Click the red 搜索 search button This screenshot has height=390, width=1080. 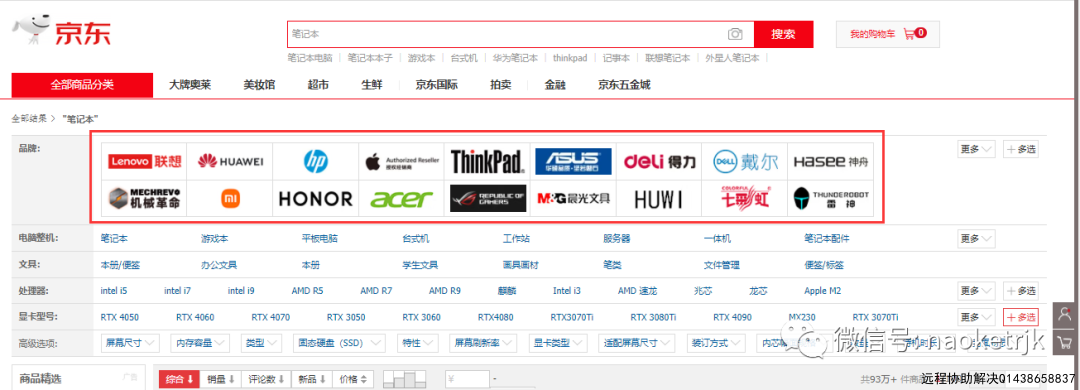click(783, 34)
